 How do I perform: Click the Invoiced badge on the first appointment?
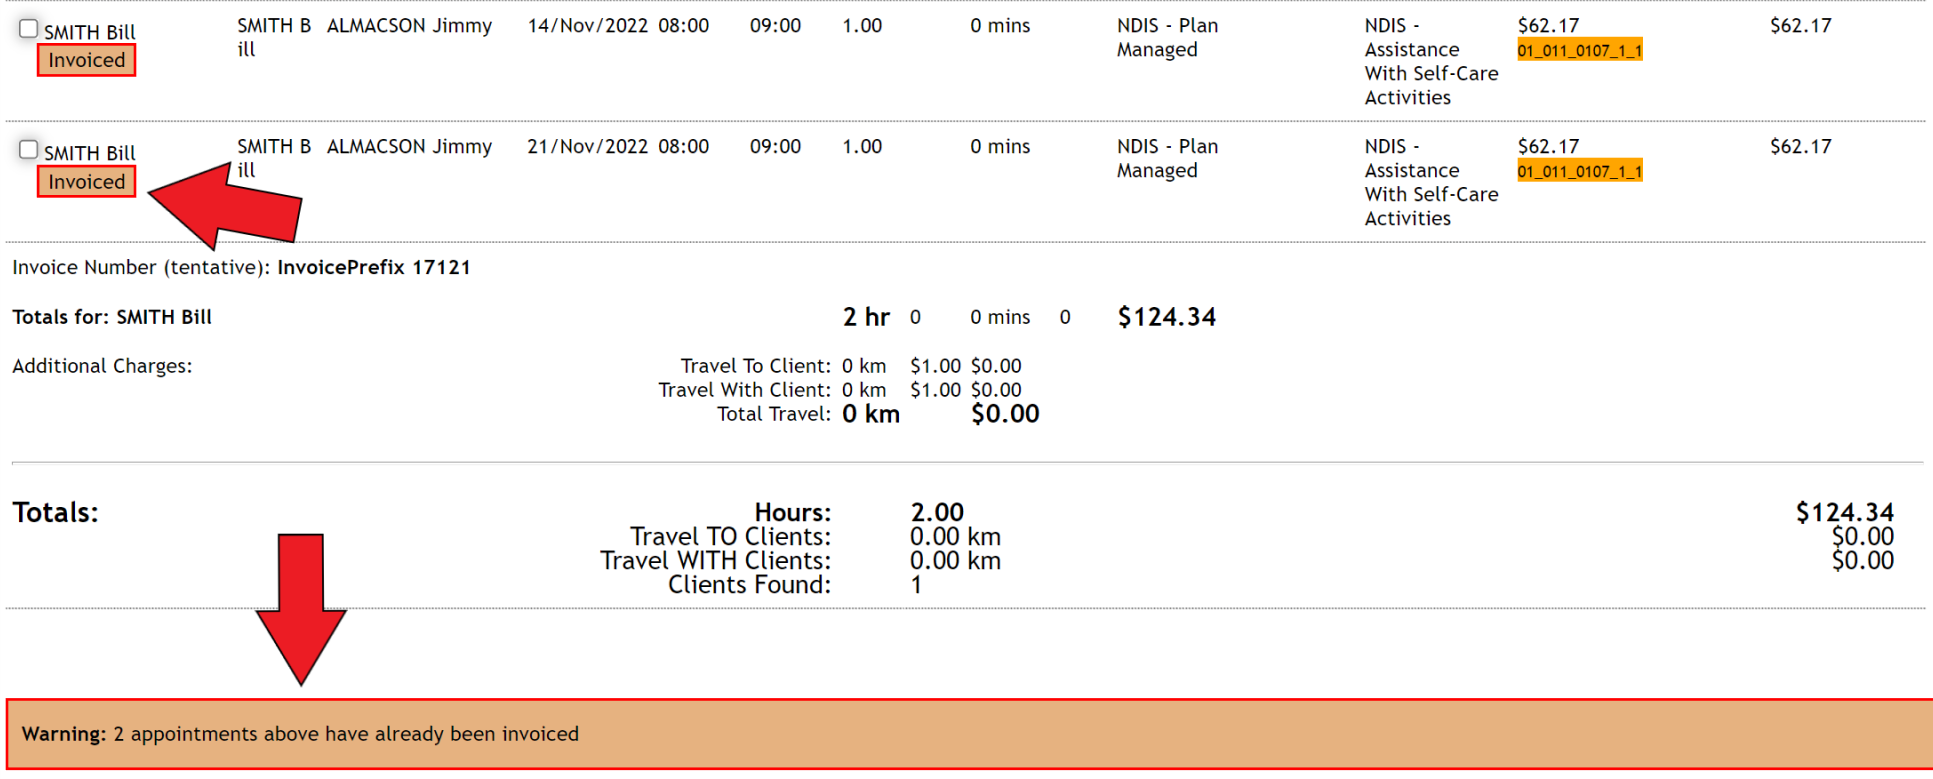click(86, 60)
